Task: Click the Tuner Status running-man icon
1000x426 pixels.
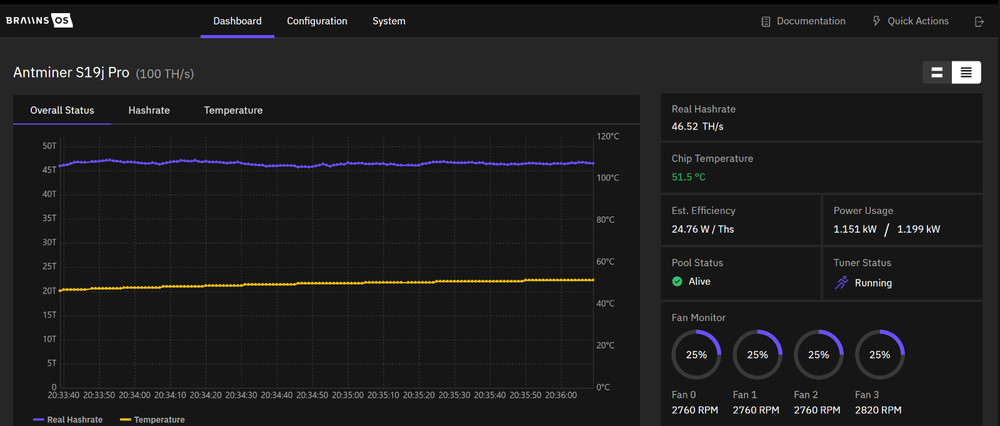Action: (842, 283)
